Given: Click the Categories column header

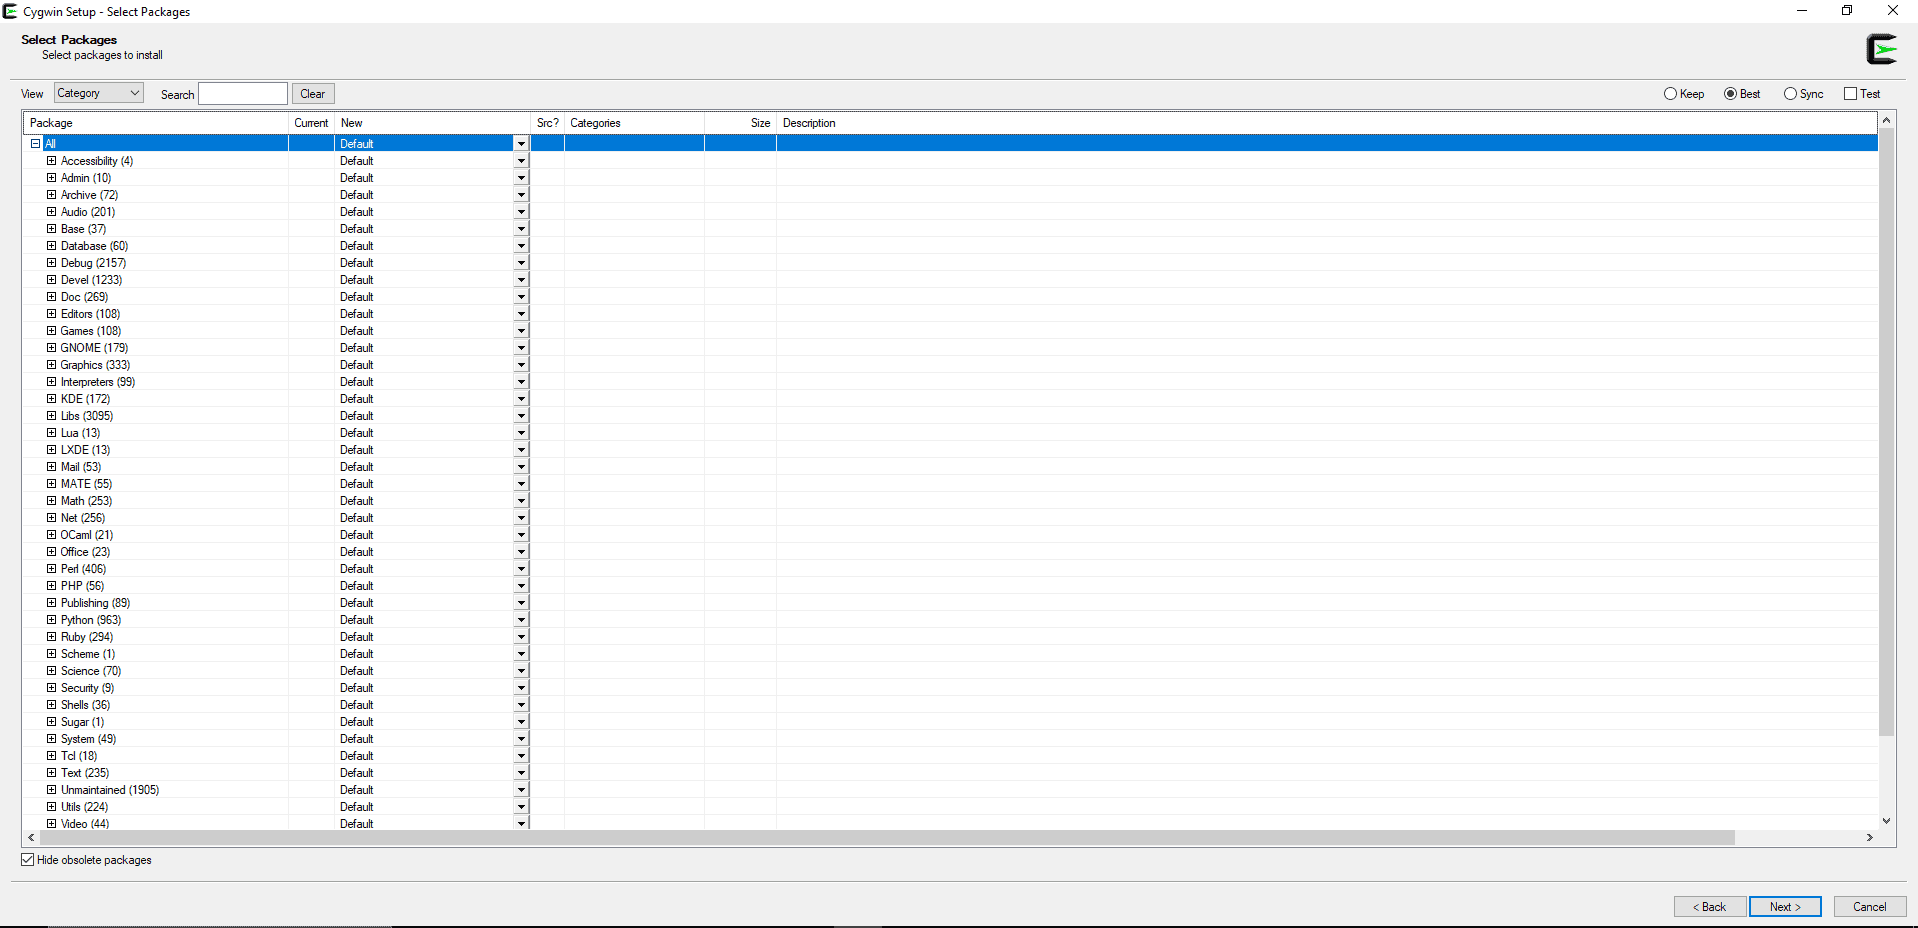Looking at the screenshot, I should (x=634, y=123).
